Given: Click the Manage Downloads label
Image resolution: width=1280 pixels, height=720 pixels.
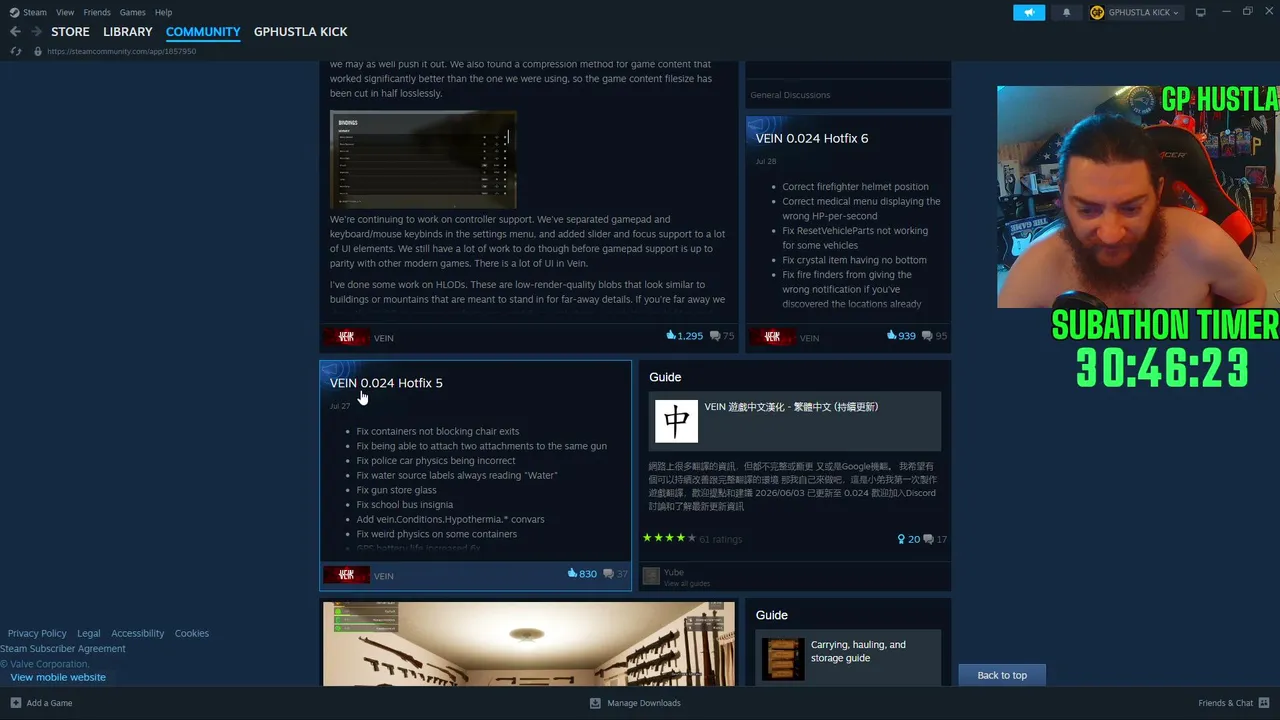Looking at the screenshot, I should click(644, 703).
